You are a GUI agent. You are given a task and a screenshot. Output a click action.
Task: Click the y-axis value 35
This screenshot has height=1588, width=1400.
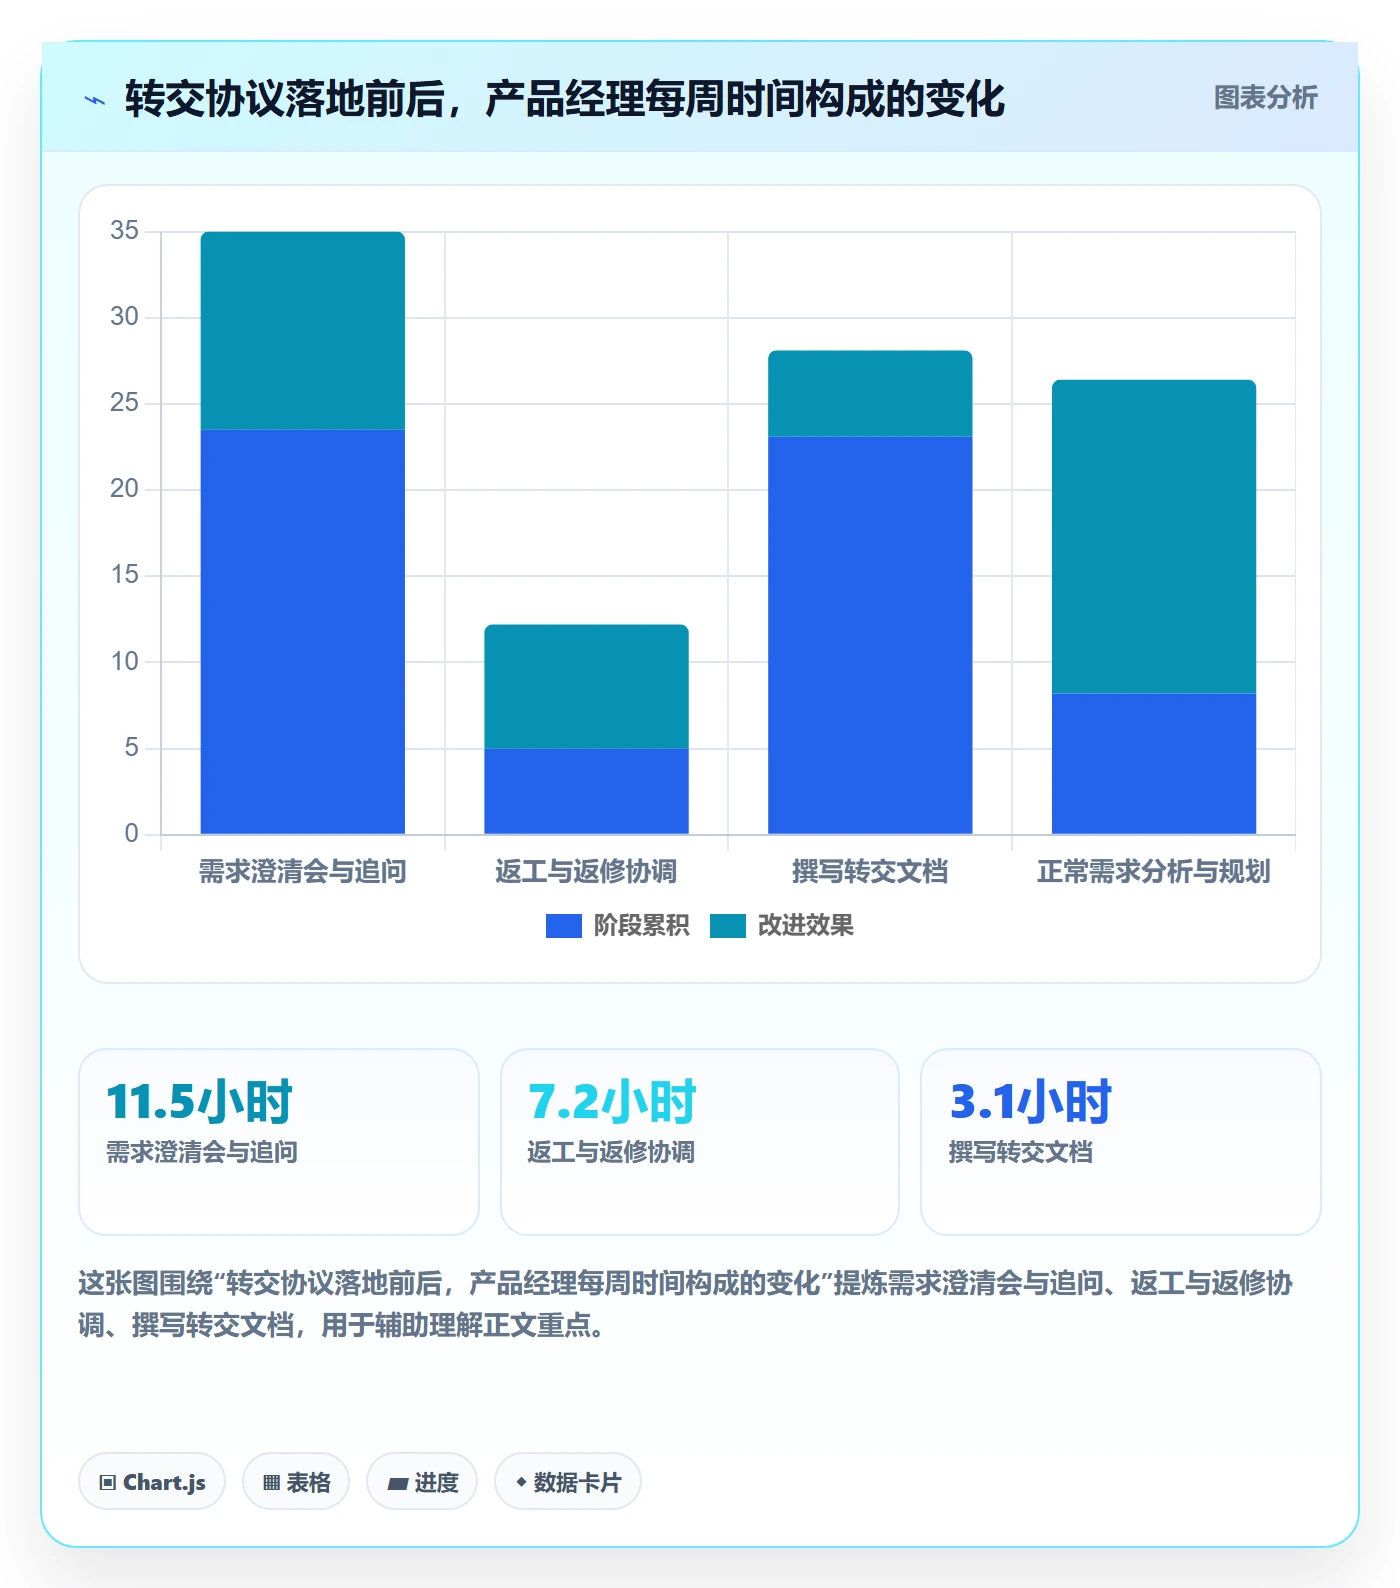click(x=125, y=231)
